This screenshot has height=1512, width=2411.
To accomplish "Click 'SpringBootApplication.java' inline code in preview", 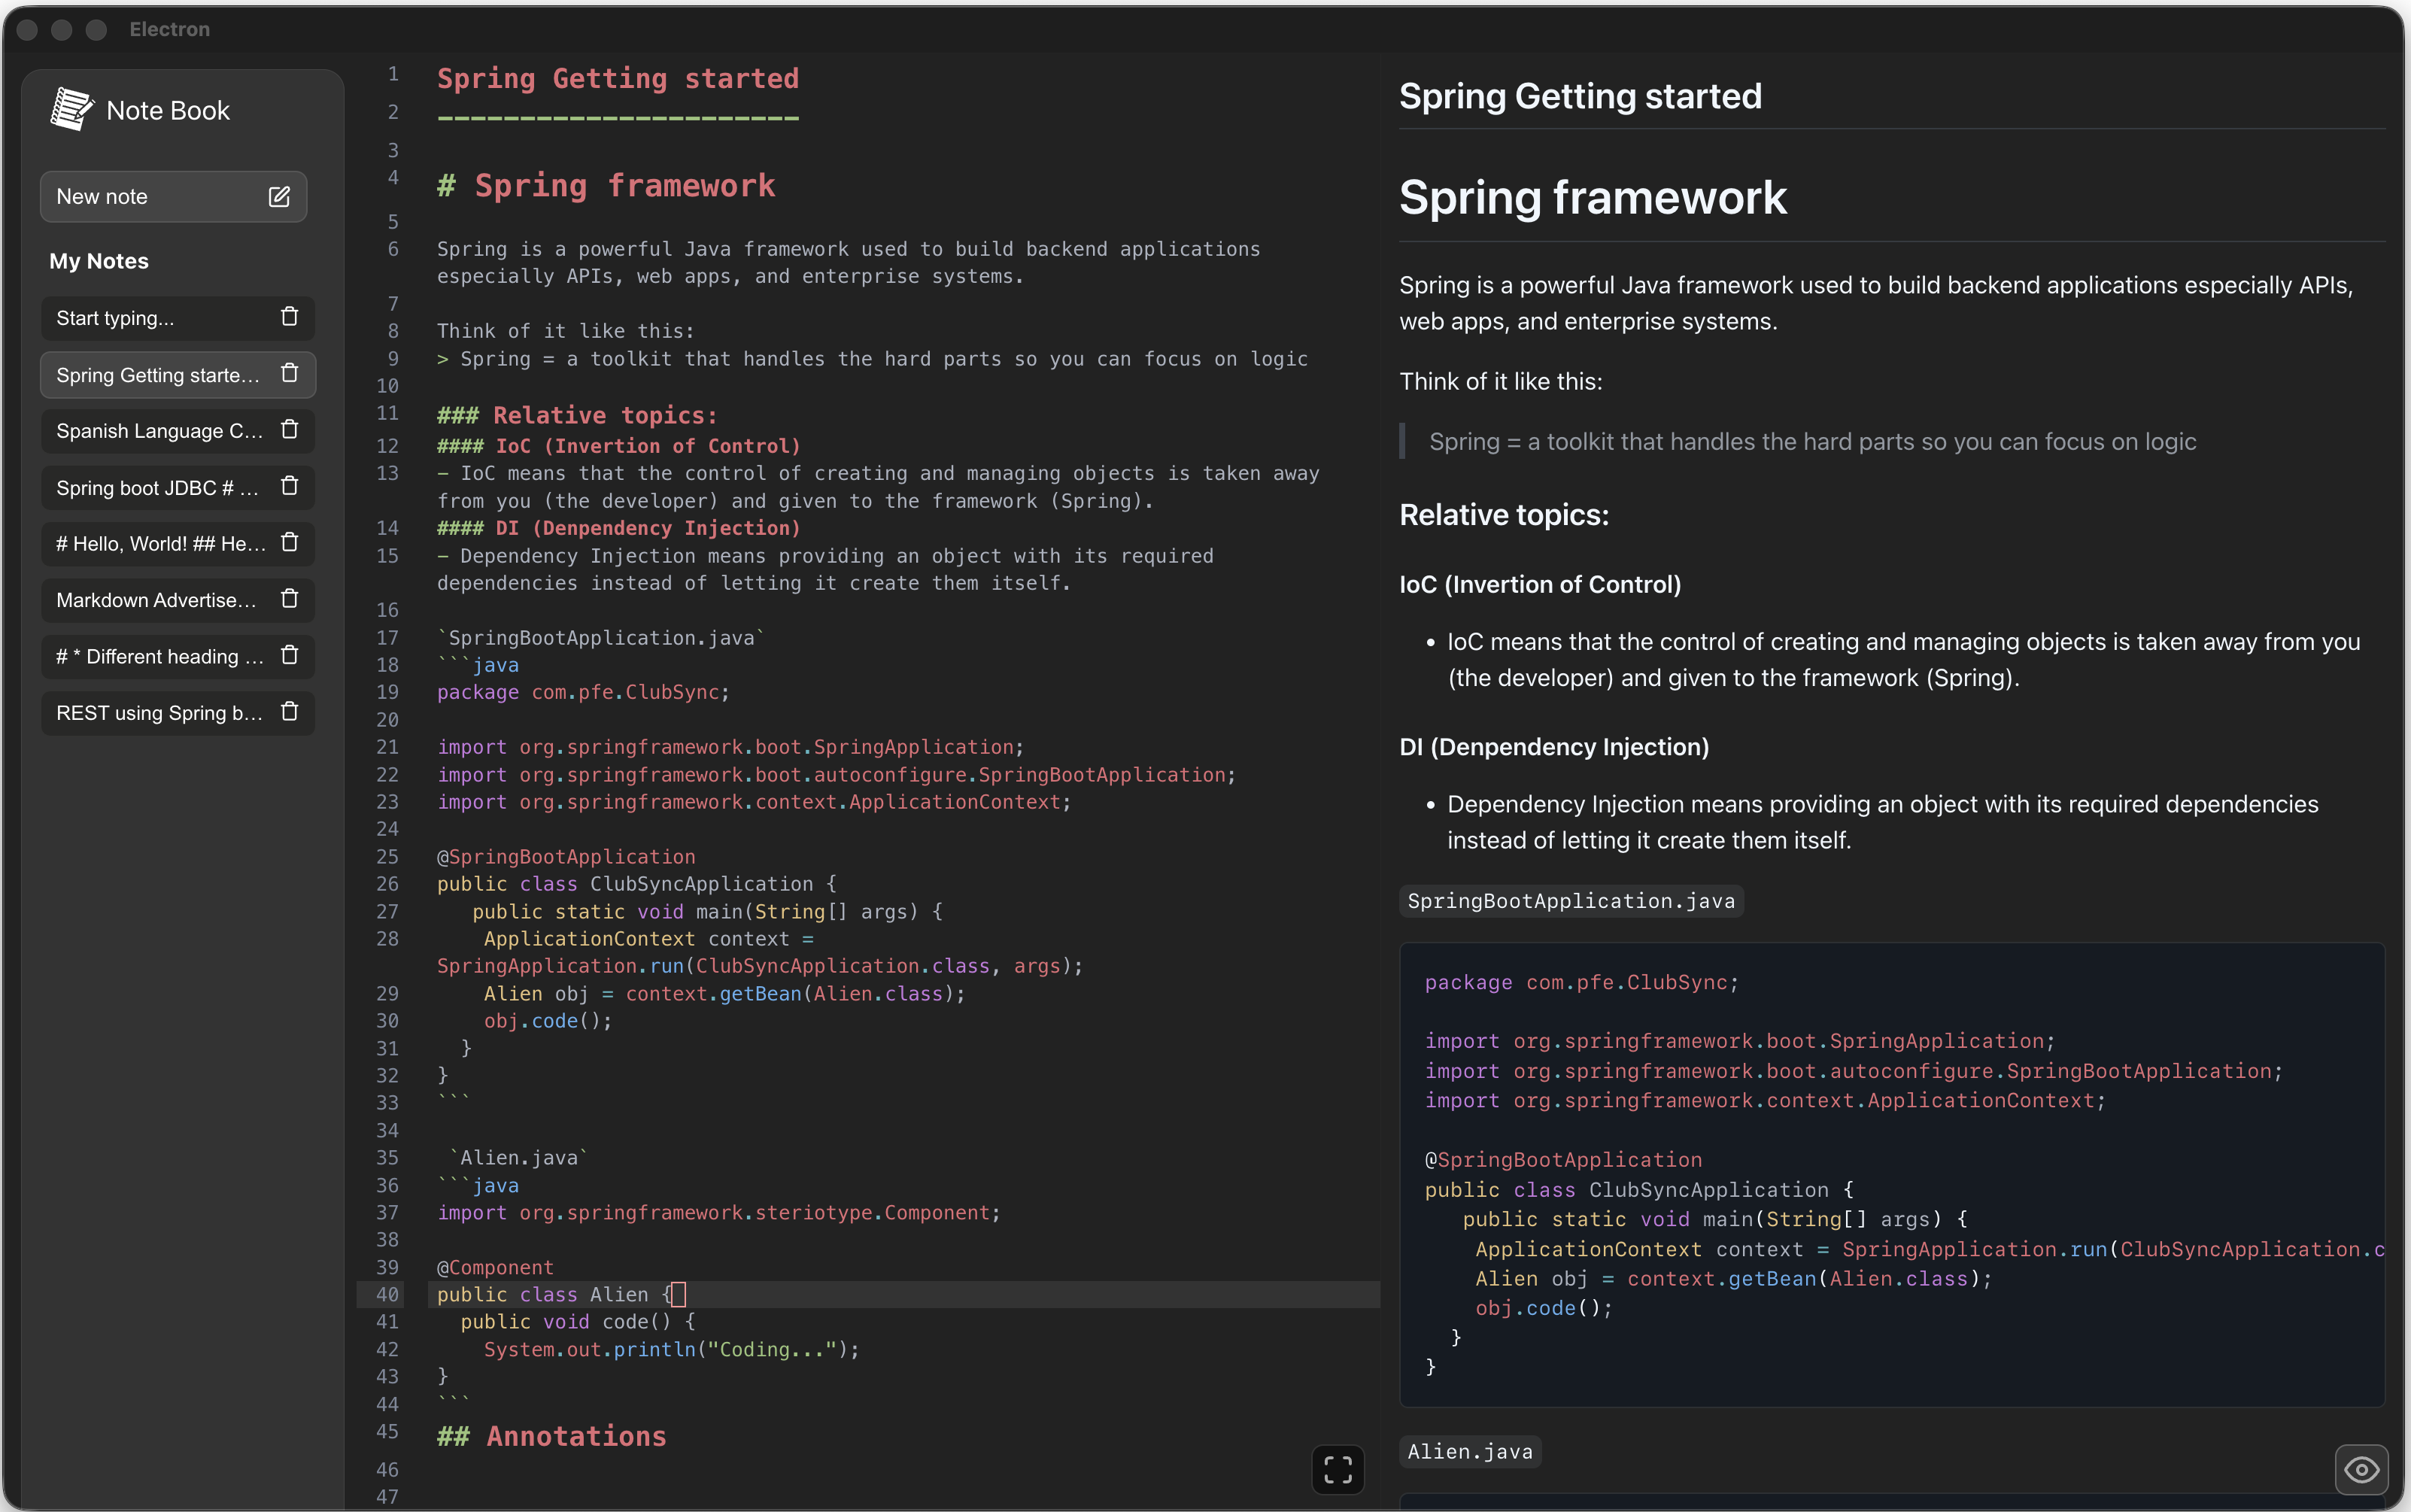I will (x=1571, y=901).
